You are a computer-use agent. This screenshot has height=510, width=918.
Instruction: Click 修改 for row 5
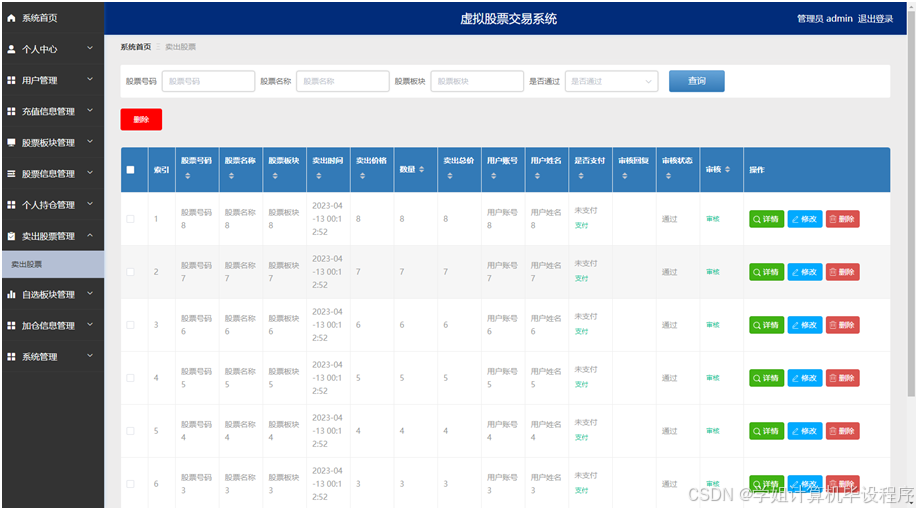coord(804,431)
